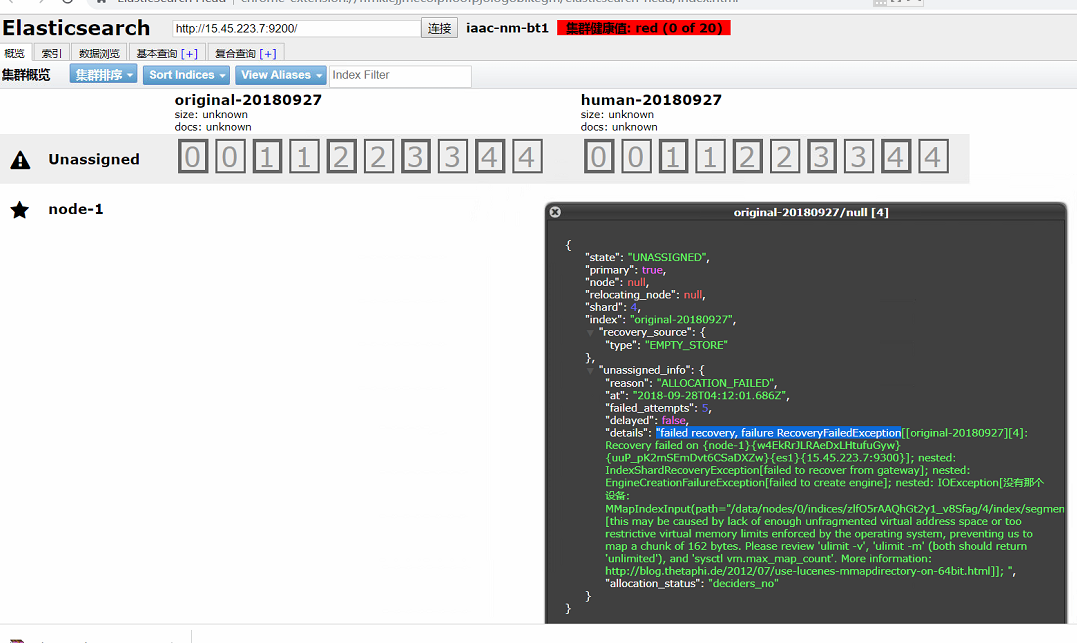Open the 数据浏览 tab
Image resolution: width=1077 pixels, height=643 pixels.
coord(99,53)
